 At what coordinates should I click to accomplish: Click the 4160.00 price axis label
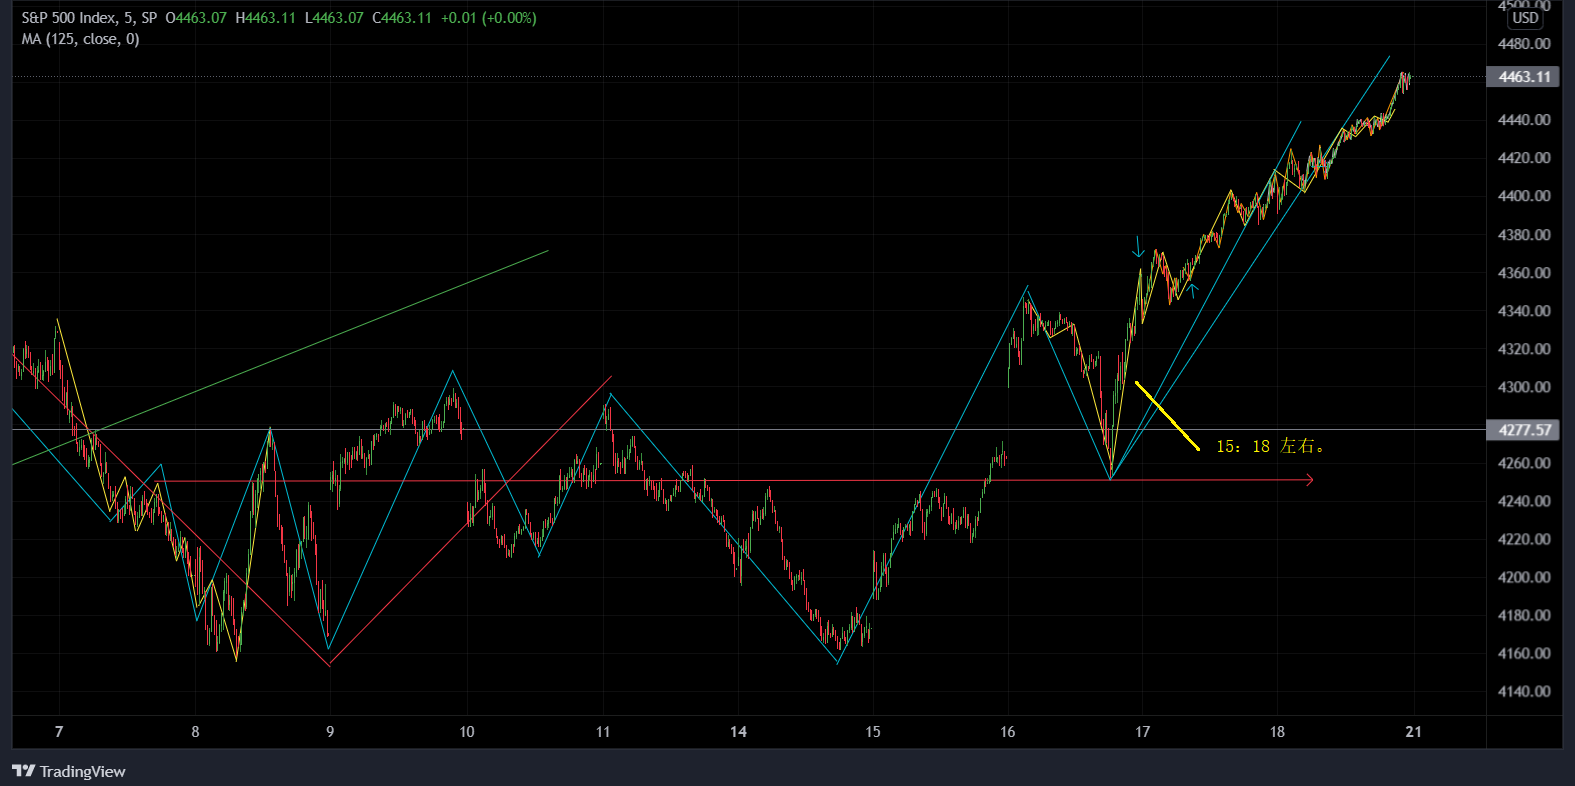[x=1524, y=653]
